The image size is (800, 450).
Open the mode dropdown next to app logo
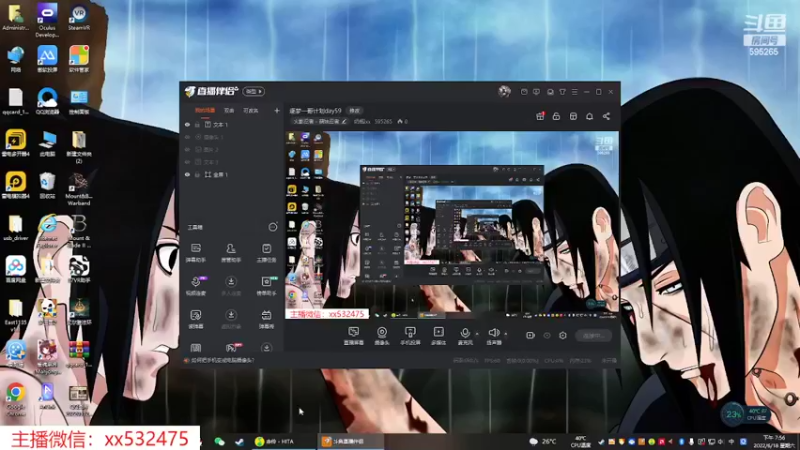click(254, 91)
